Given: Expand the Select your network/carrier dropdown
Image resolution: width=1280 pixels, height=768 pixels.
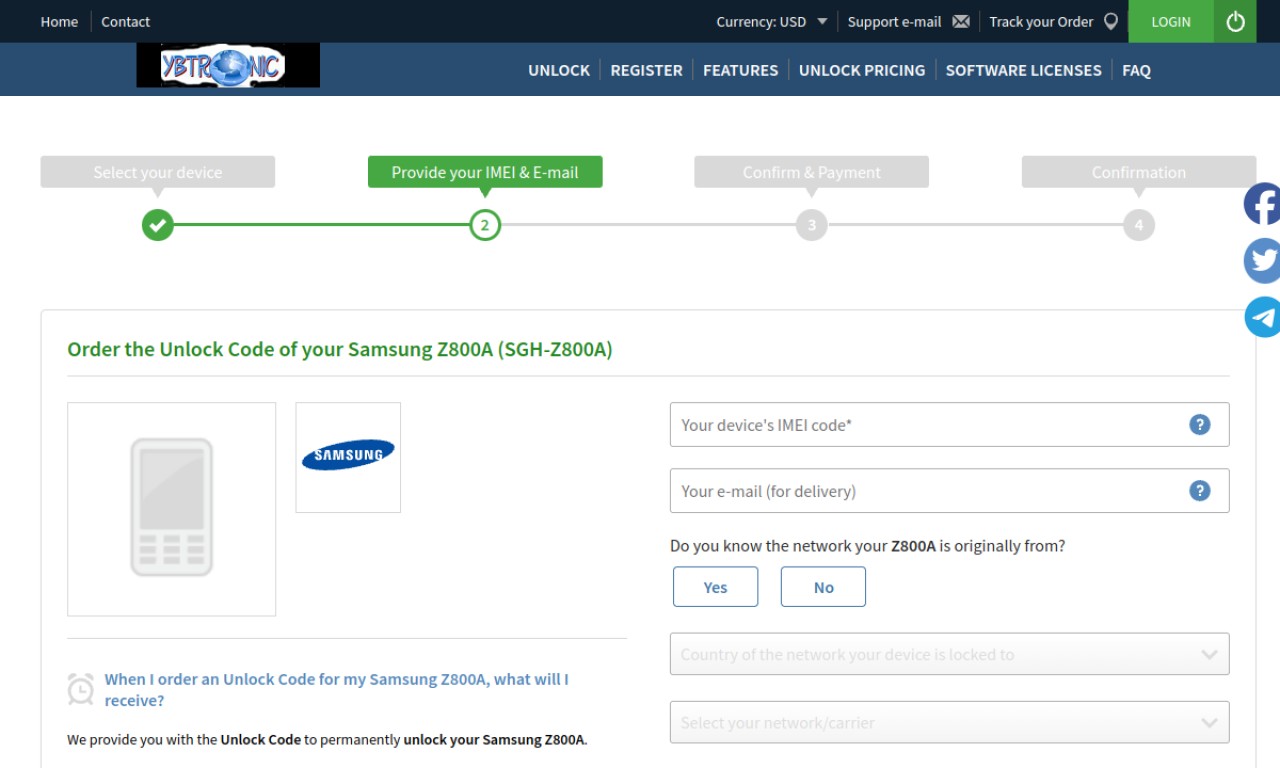Looking at the screenshot, I should (x=949, y=722).
